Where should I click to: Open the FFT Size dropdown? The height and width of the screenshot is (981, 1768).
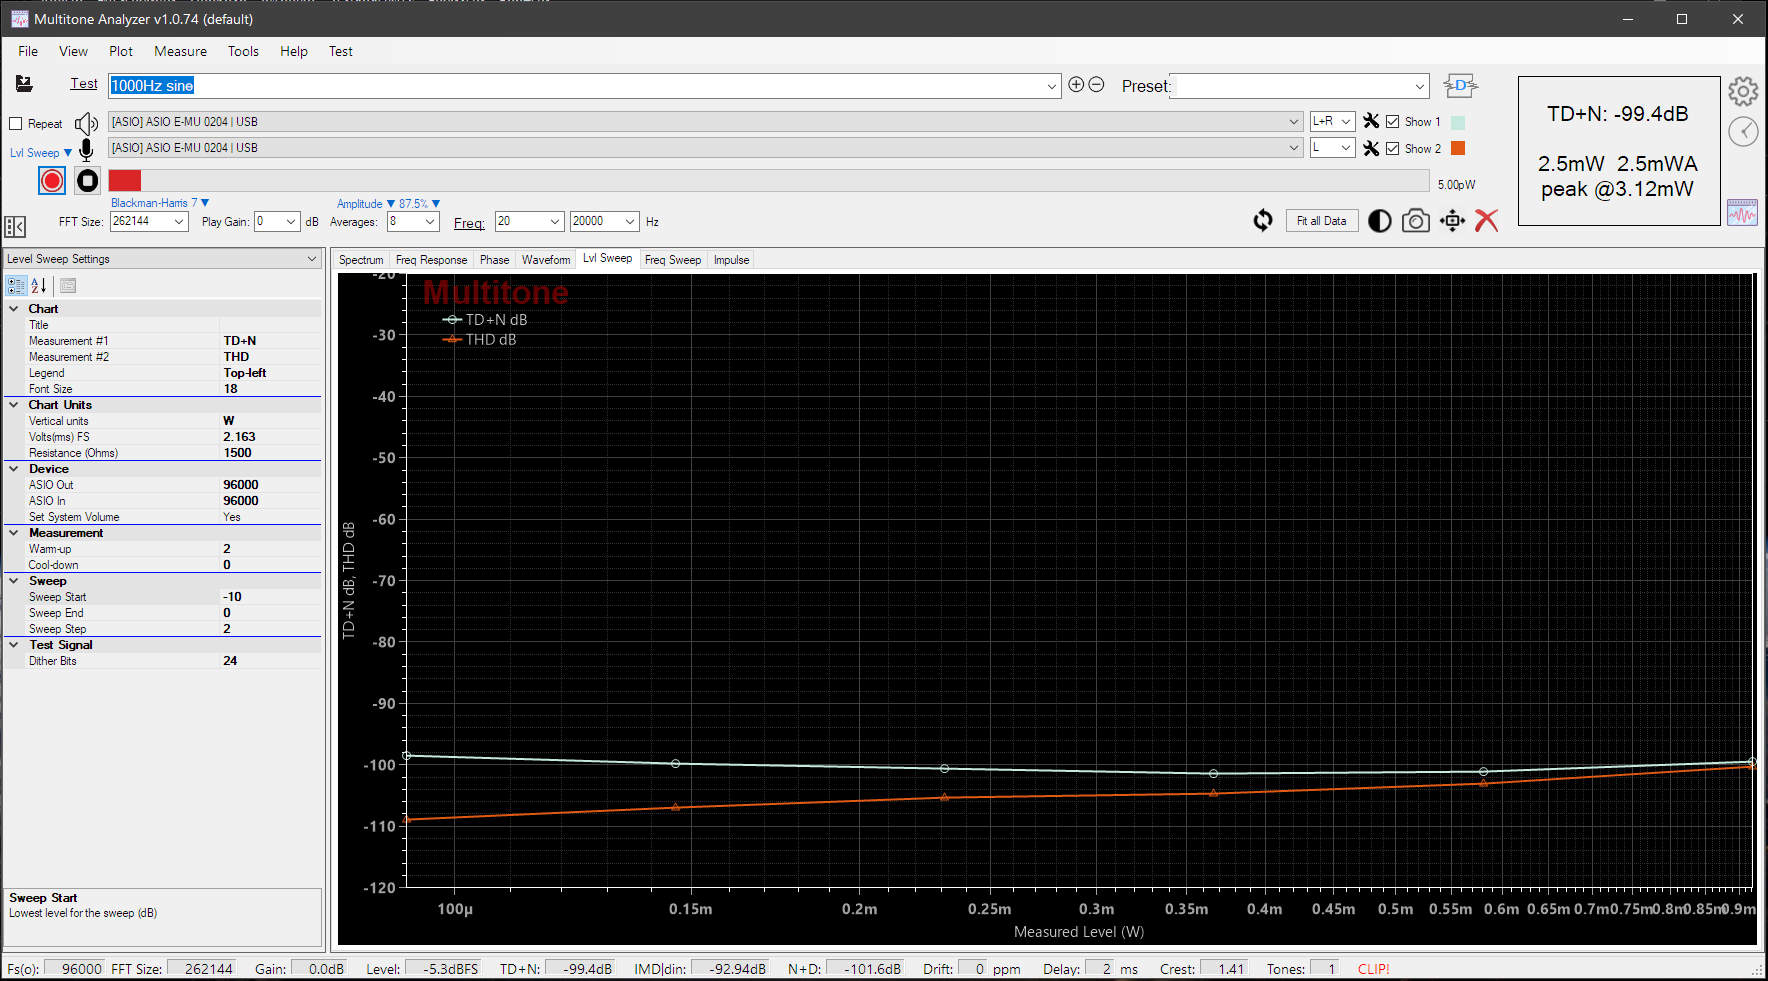(149, 222)
